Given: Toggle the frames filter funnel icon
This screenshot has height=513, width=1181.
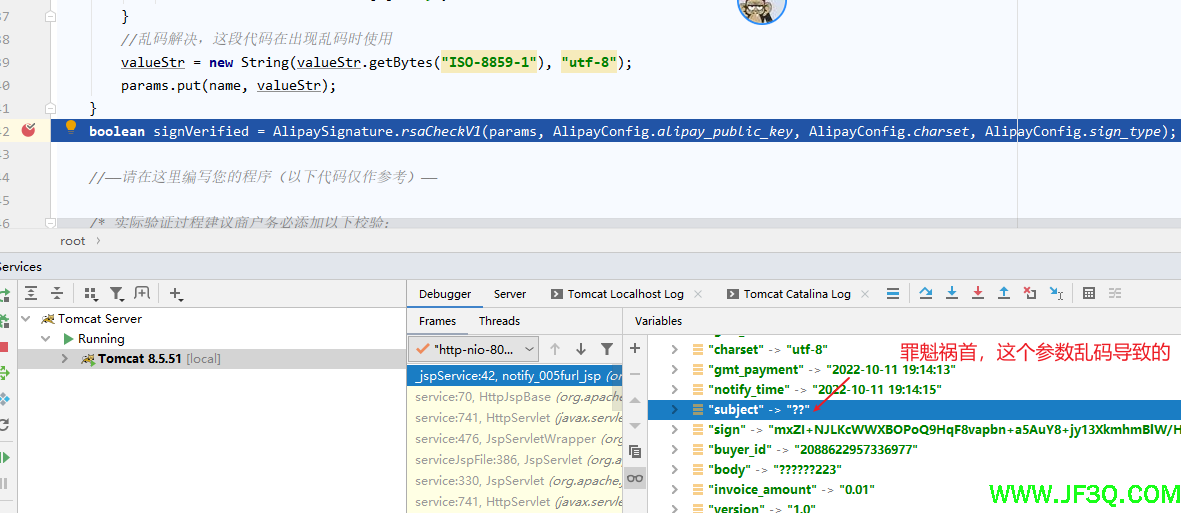Looking at the screenshot, I should click(607, 349).
